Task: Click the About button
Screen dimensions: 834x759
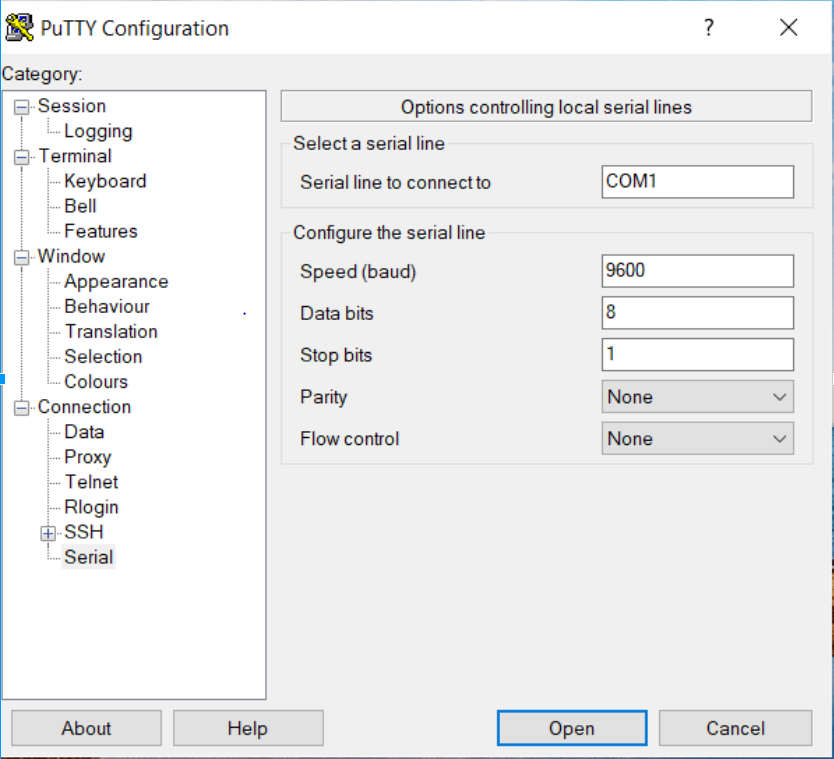Action: 86,728
